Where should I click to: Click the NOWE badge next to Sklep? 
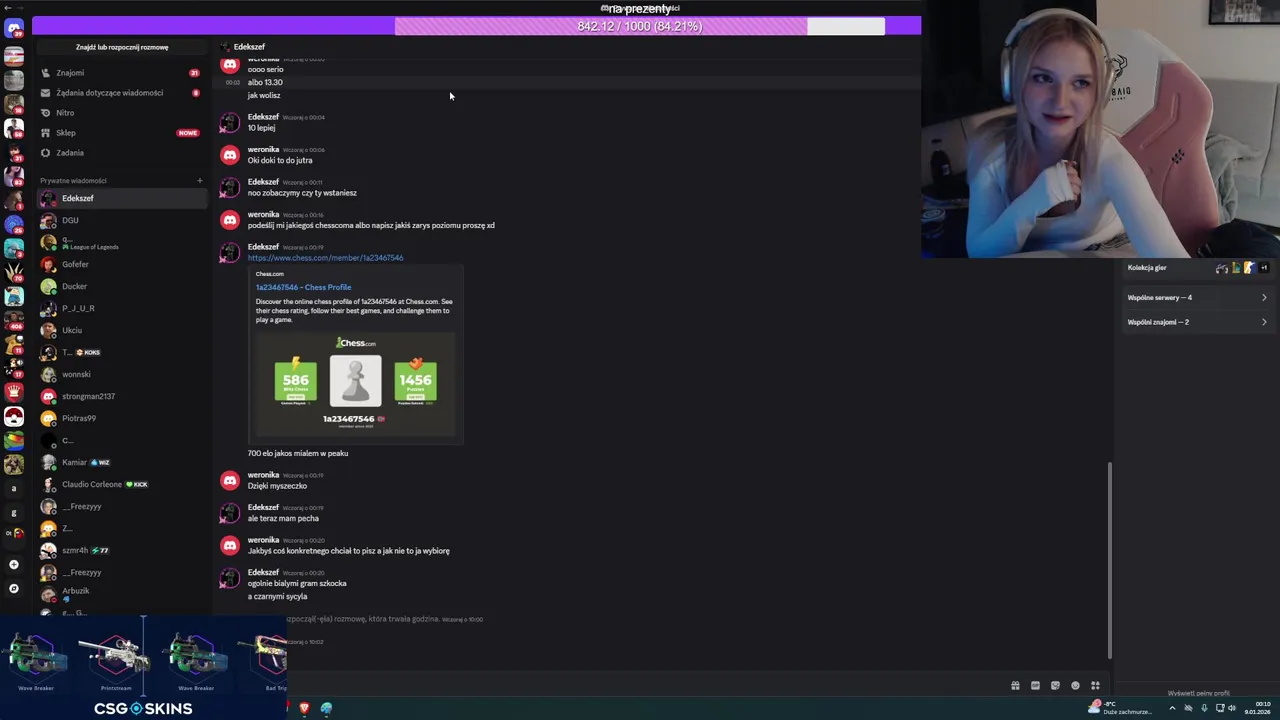[x=187, y=133]
